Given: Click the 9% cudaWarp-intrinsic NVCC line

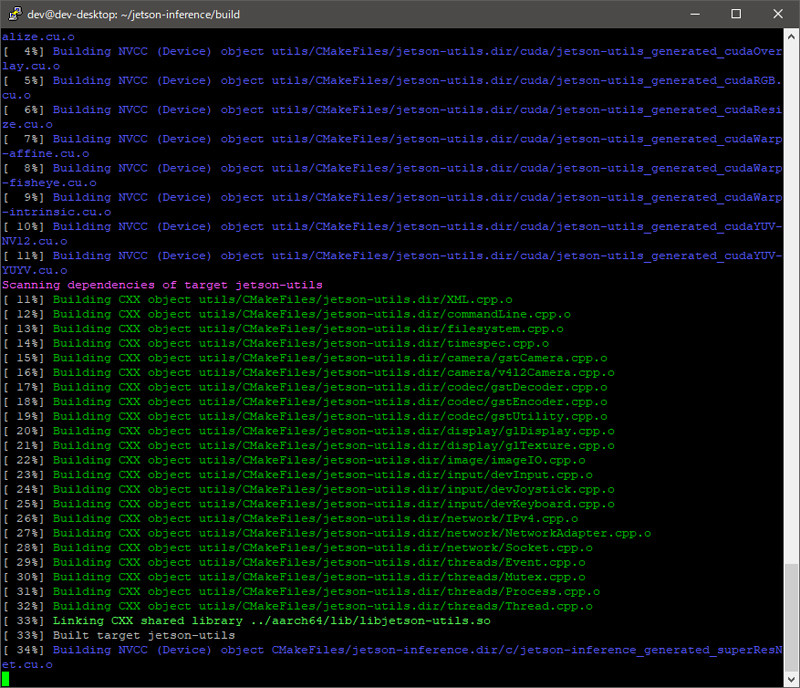Looking at the screenshot, I should pos(392,204).
